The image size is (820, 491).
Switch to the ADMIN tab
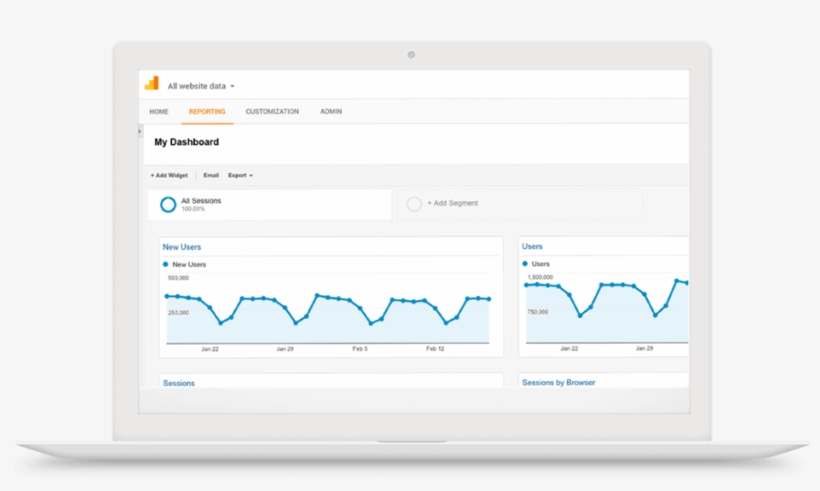[331, 111]
